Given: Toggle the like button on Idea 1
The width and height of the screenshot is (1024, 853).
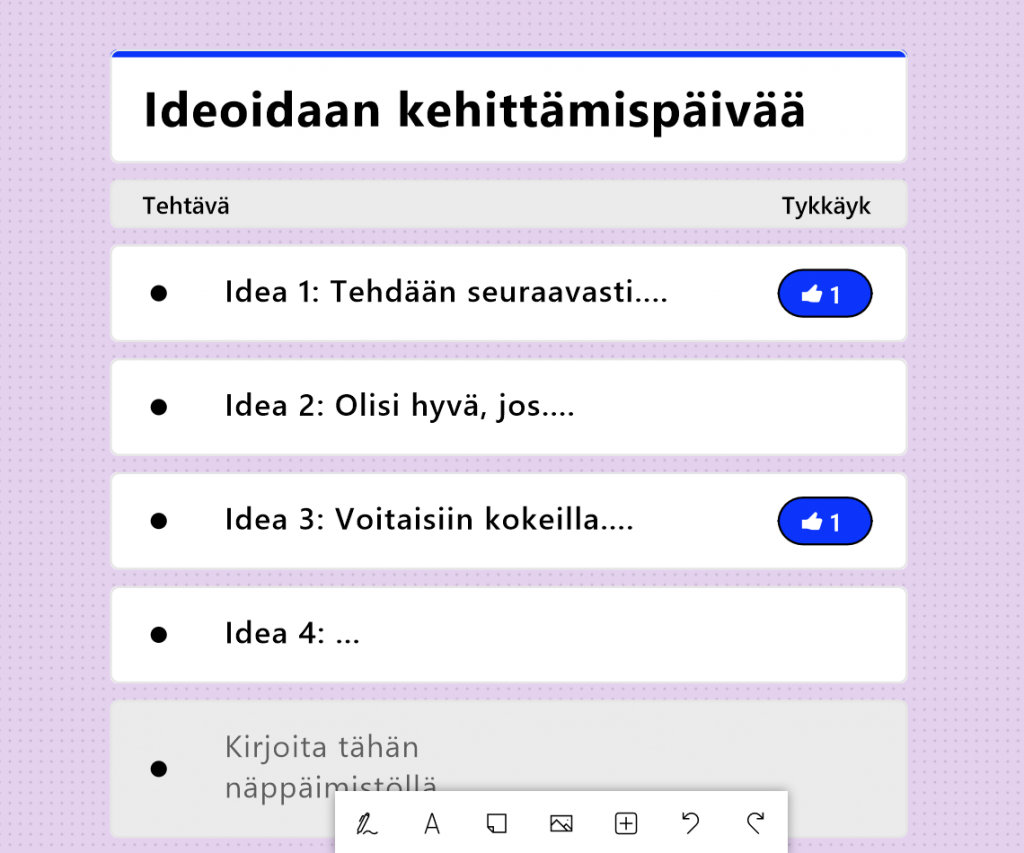Looking at the screenshot, I should [x=824, y=294].
